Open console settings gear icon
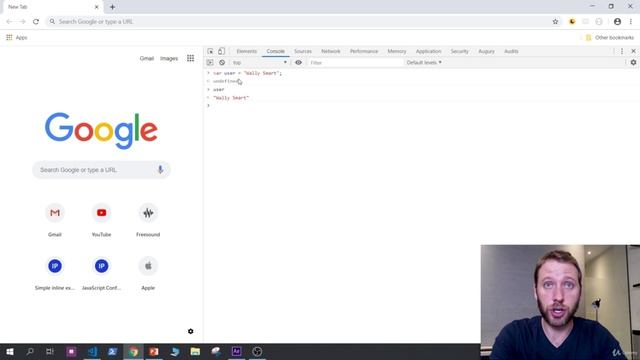 [x=633, y=62]
